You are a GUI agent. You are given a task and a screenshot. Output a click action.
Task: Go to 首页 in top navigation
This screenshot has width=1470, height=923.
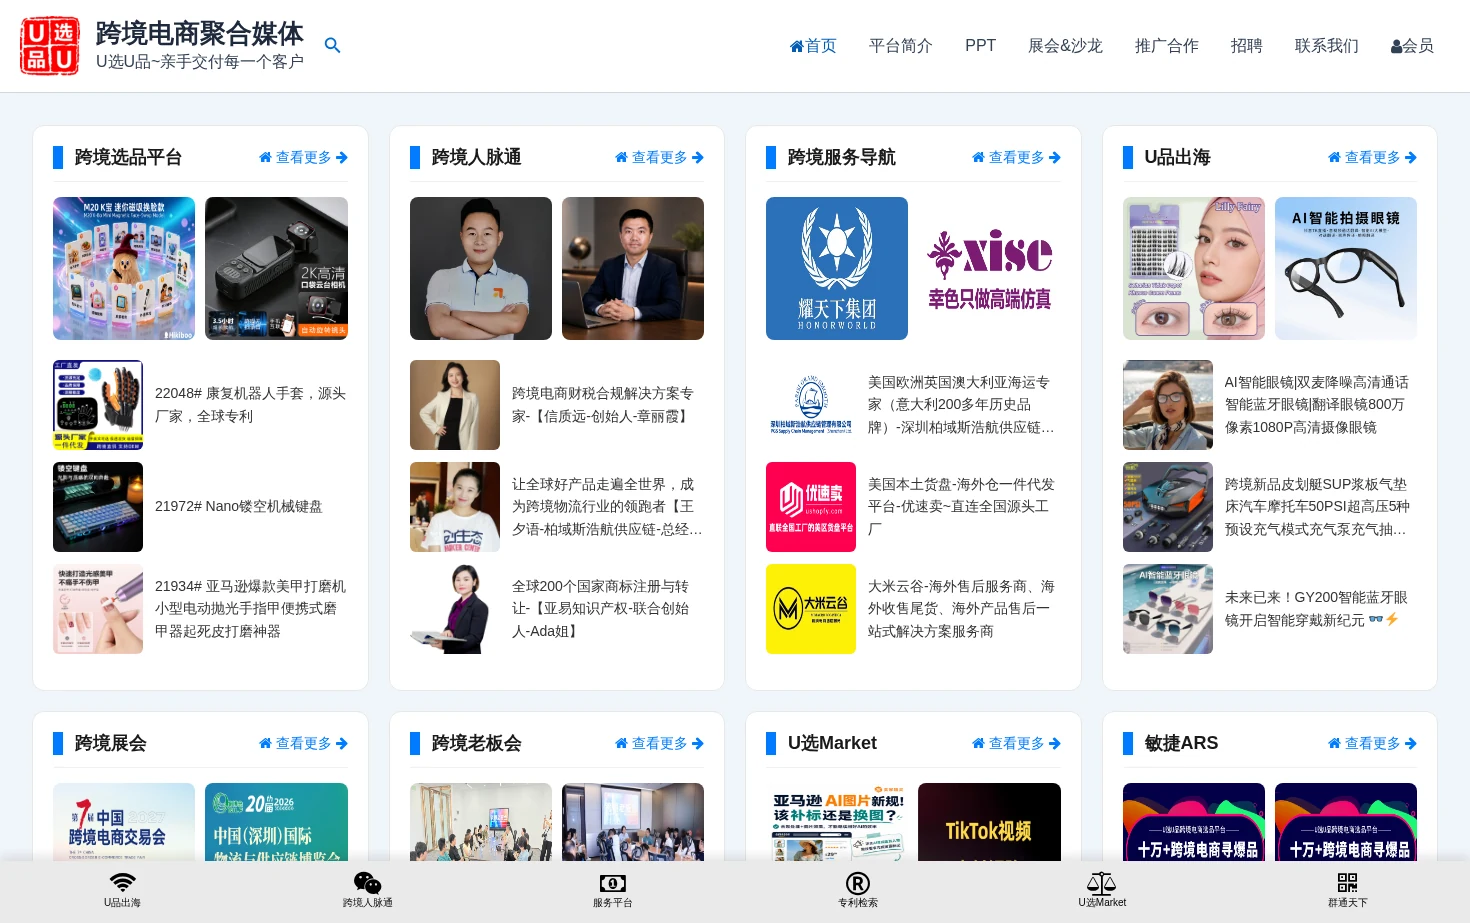click(x=813, y=46)
